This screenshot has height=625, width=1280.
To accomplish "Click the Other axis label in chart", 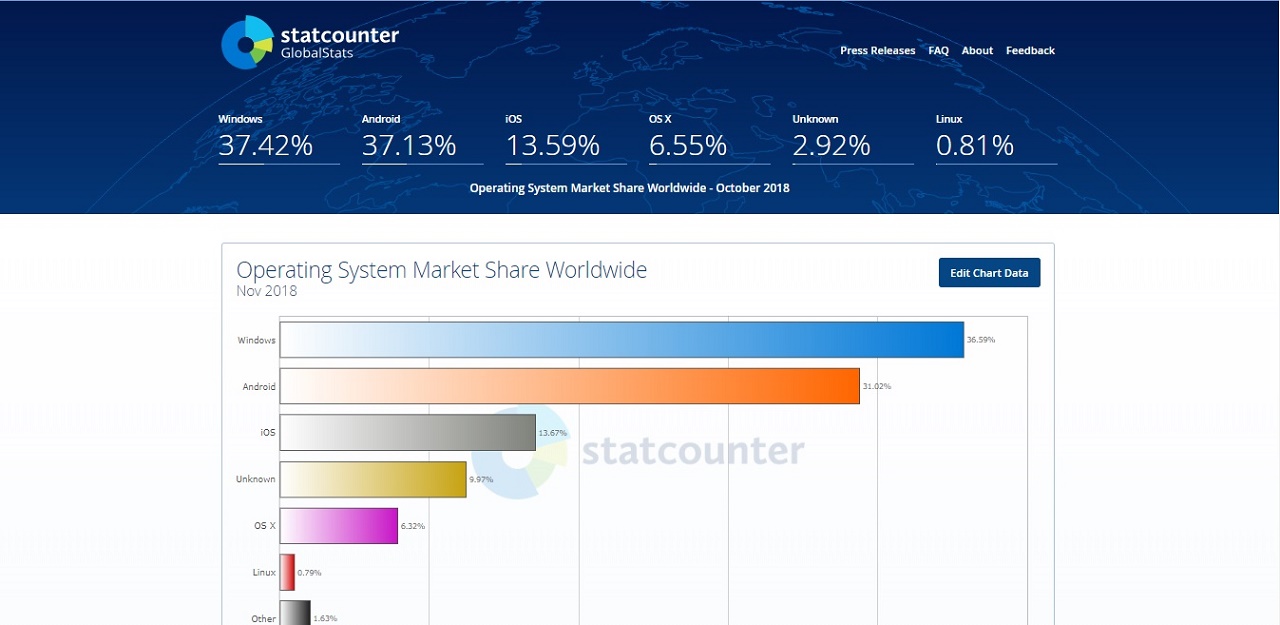I will [263, 619].
